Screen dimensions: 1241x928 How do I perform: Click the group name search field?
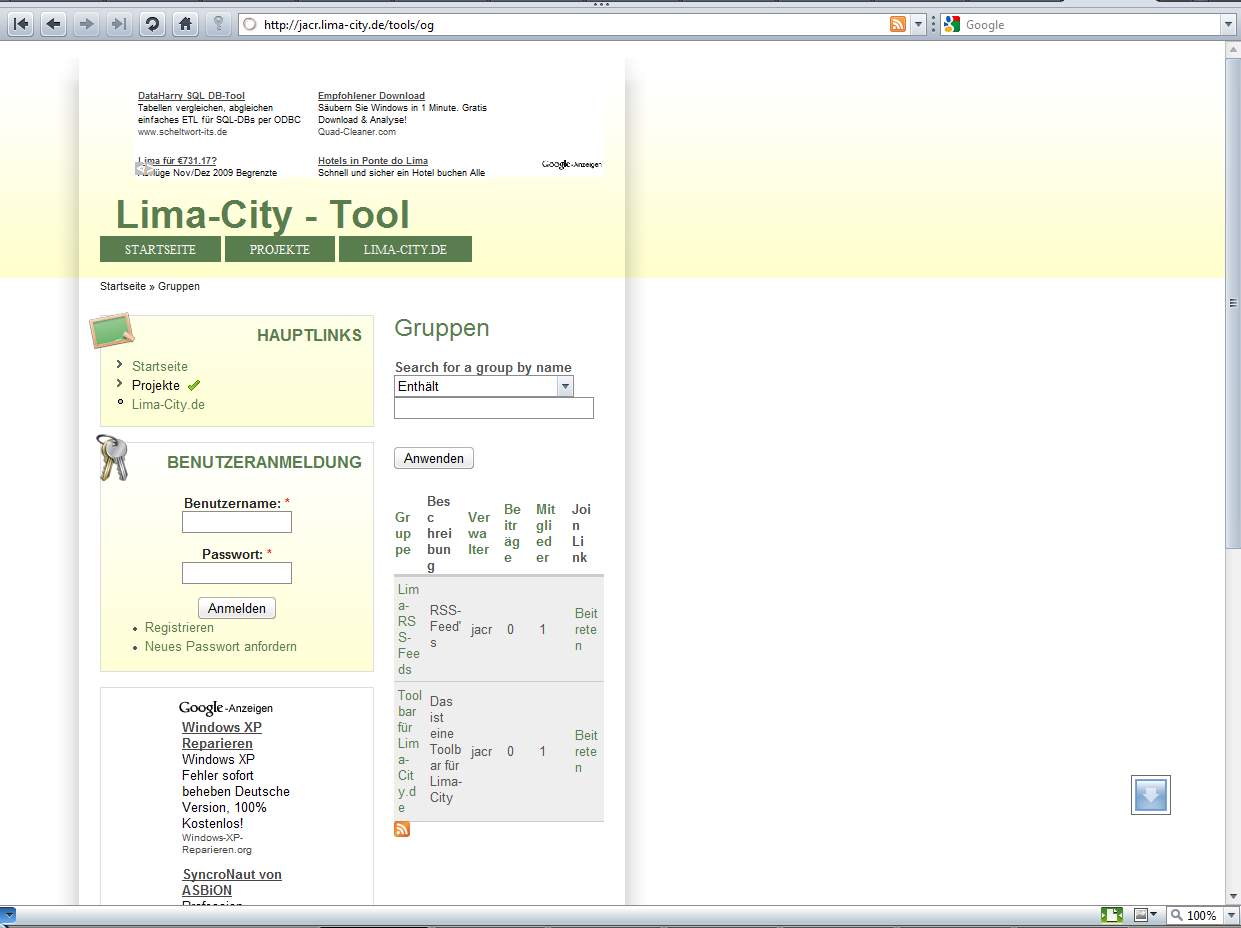[x=494, y=408]
